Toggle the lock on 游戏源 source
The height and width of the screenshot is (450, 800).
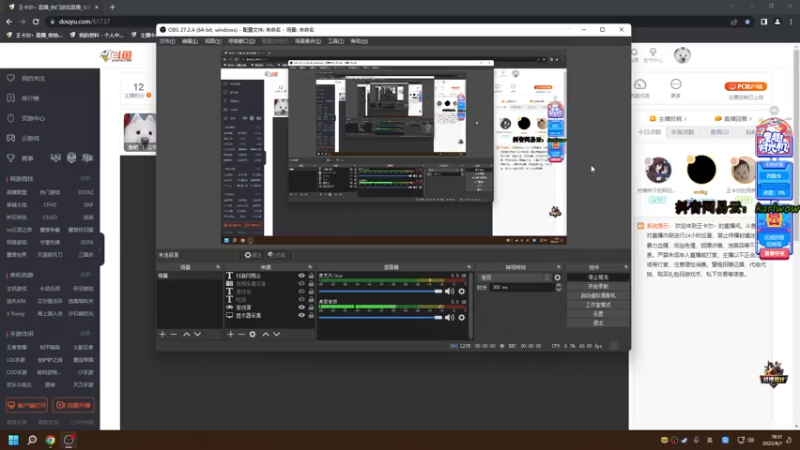coord(311,307)
